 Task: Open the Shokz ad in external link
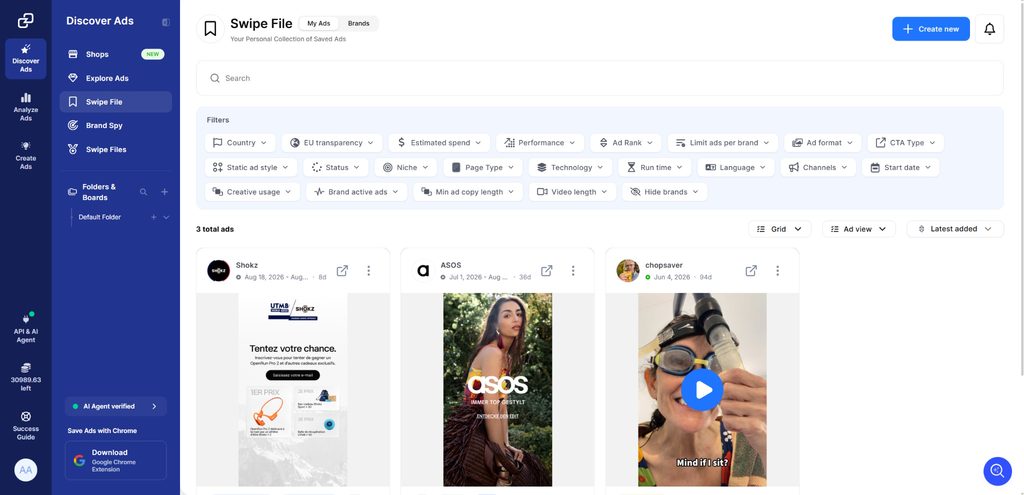coord(342,270)
